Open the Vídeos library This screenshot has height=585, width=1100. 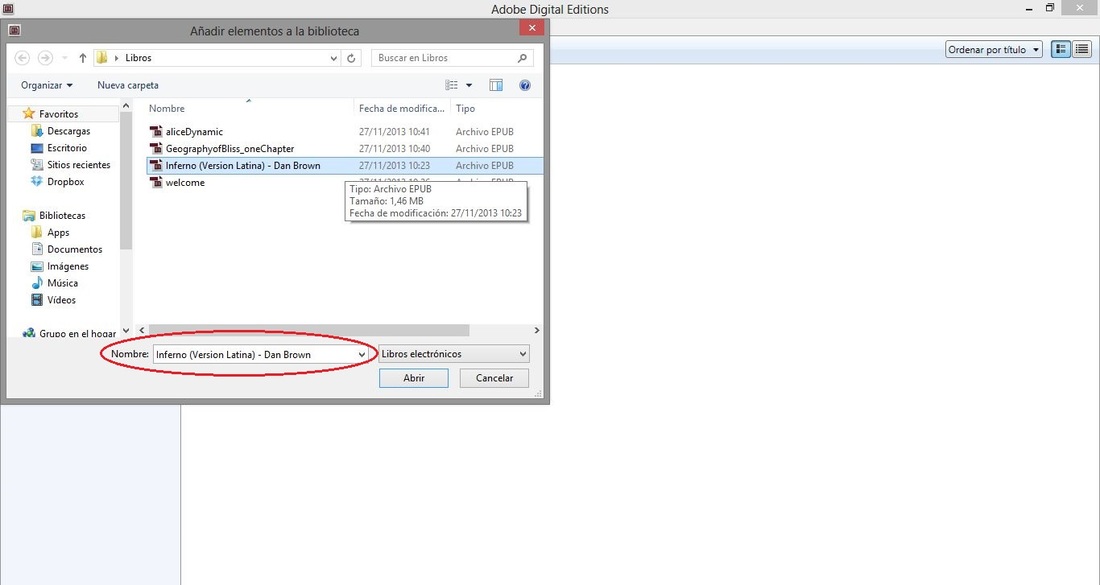(61, 300)
